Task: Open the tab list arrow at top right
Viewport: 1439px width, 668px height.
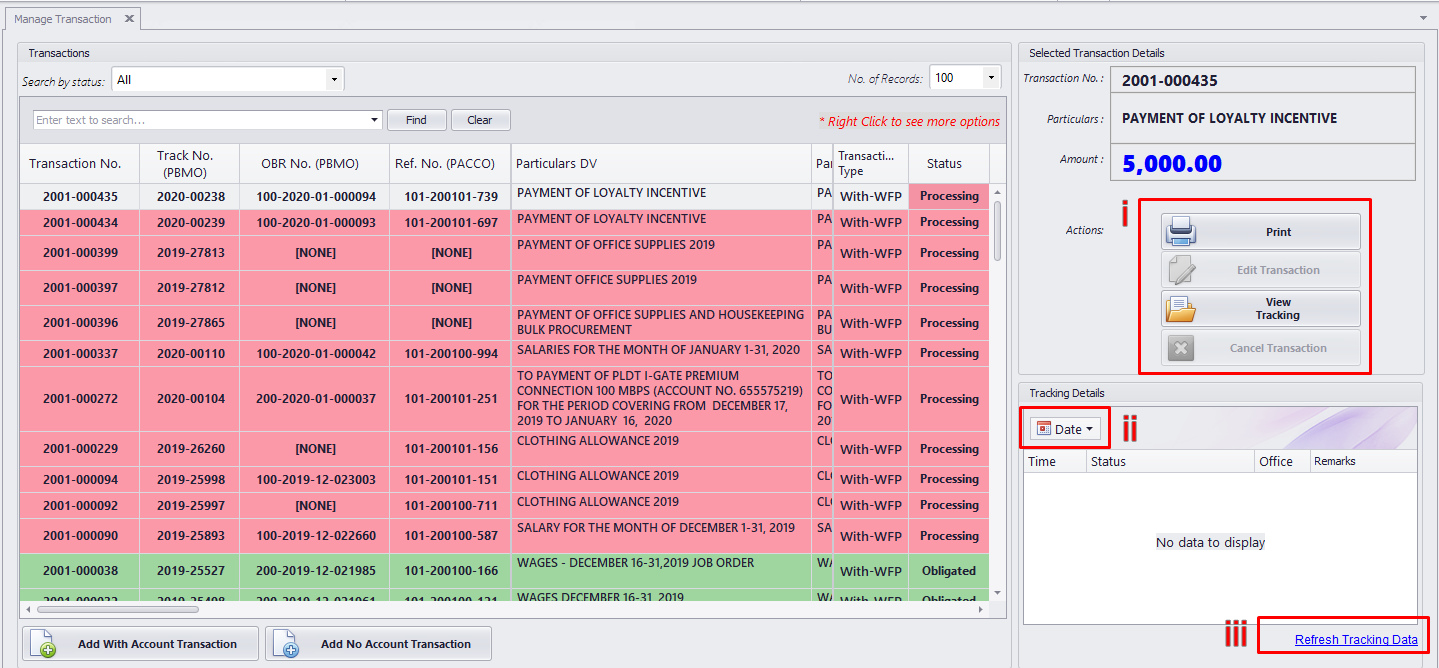Action: [x=1422, y=18]
